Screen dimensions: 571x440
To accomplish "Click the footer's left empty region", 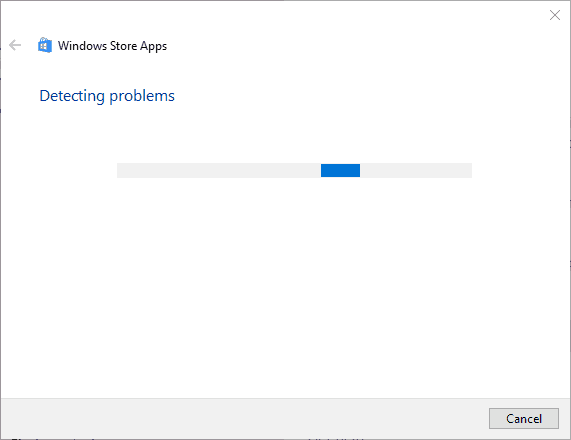I will click(109, 419).
